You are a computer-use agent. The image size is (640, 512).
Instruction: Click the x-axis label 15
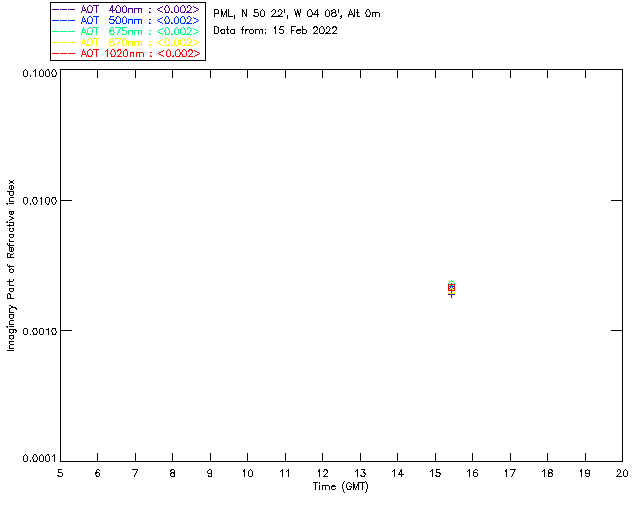coord(435,473)
